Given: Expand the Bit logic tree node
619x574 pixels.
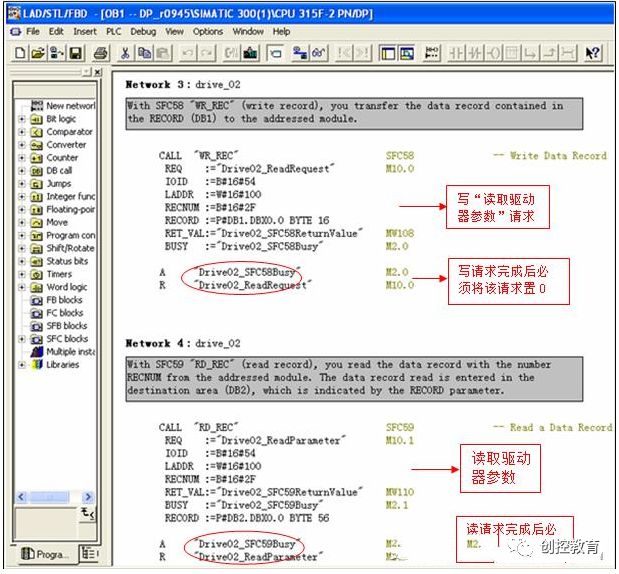Looking at the screenshot, I should point(22,119).
